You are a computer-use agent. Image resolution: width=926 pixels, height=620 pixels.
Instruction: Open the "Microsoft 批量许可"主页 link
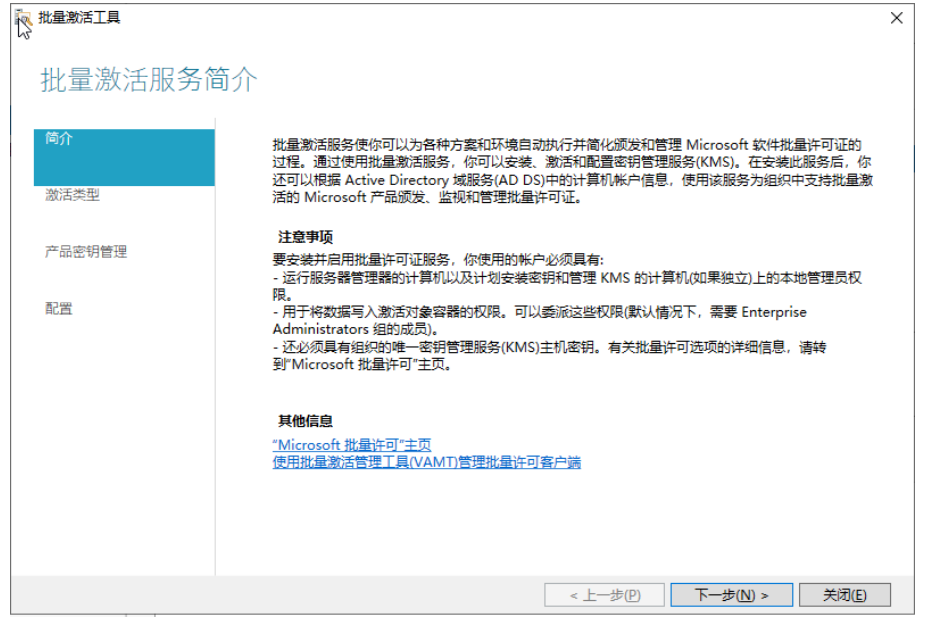tap(351, 445)
